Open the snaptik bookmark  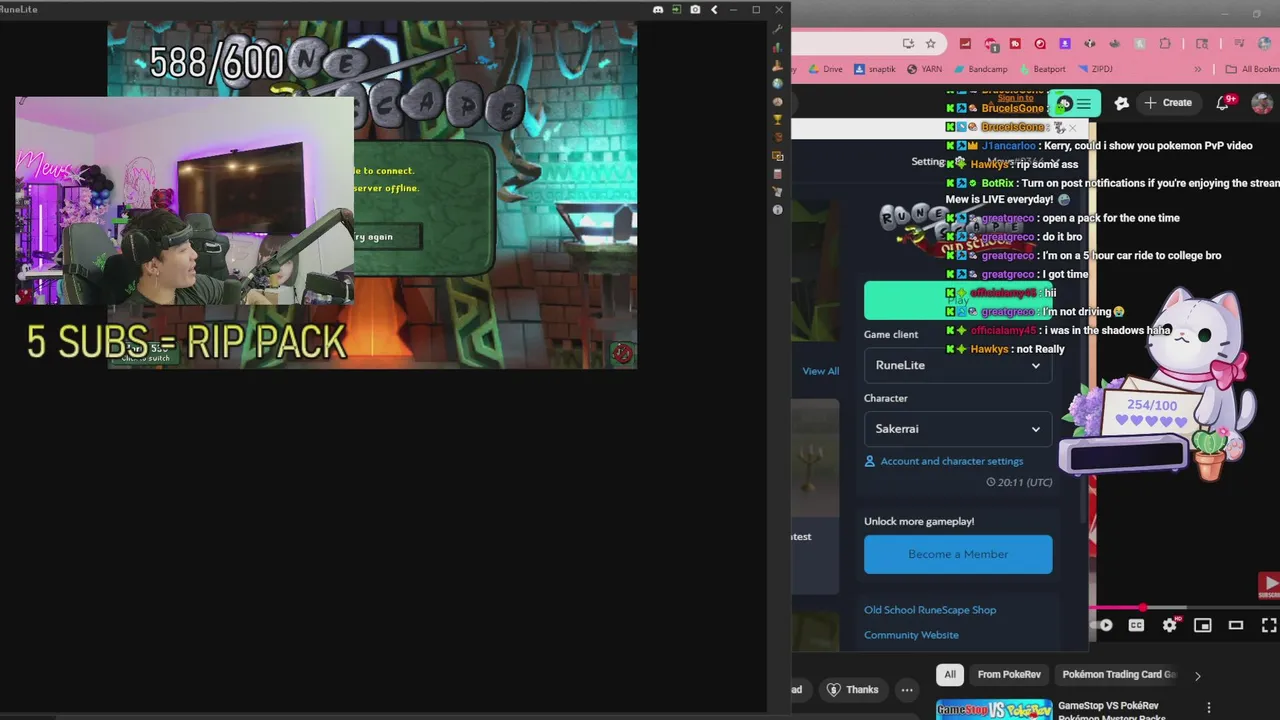point(874,69)
